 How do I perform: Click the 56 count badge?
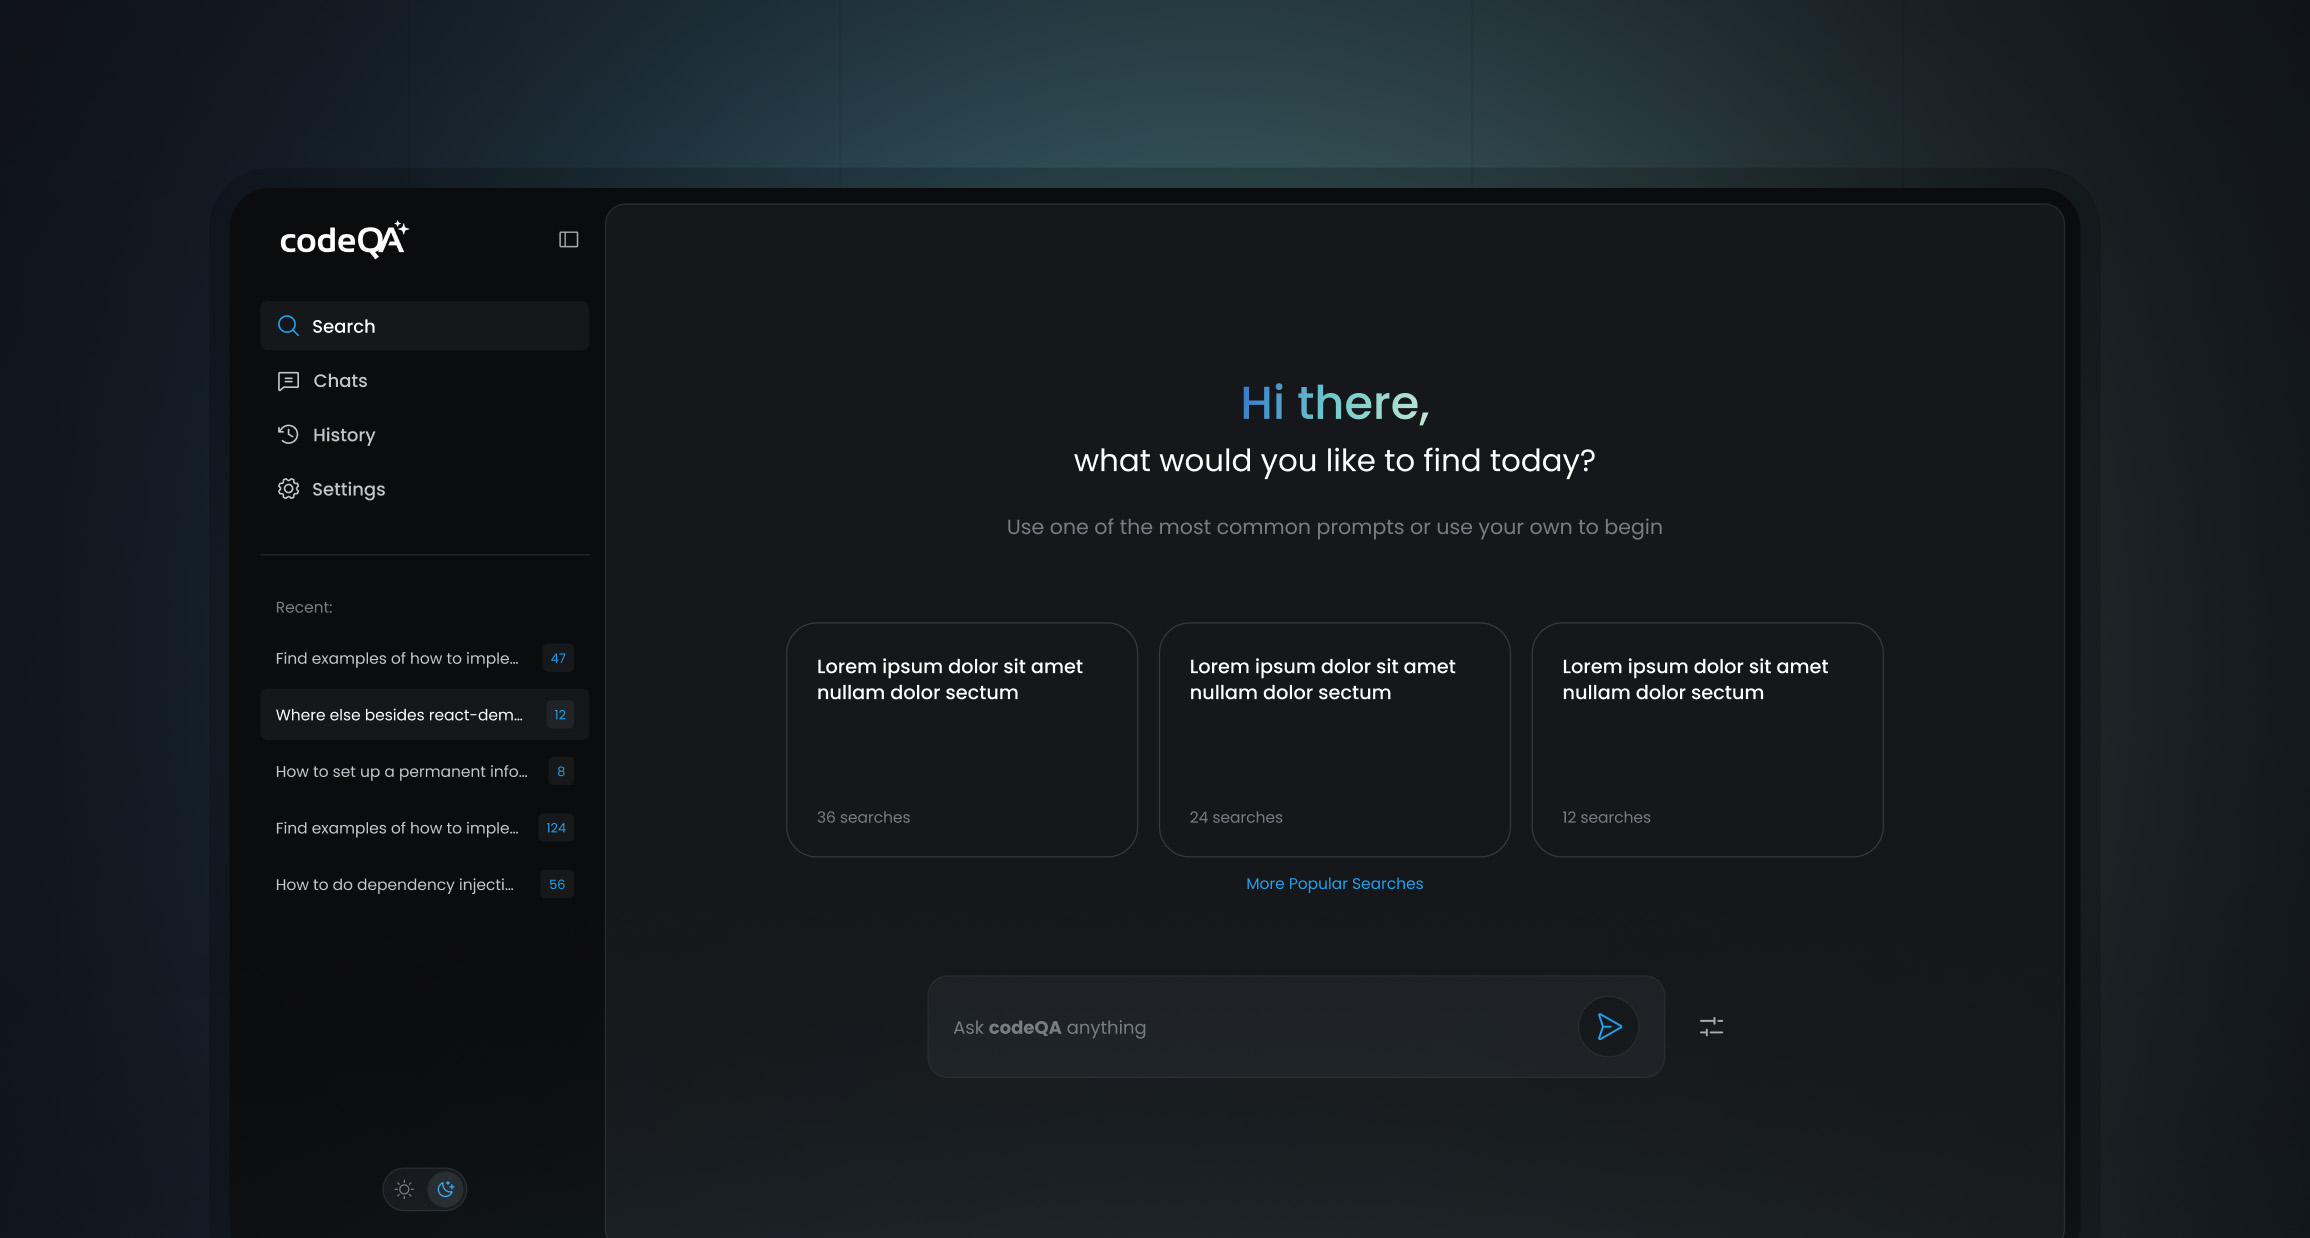coord(557,884)
